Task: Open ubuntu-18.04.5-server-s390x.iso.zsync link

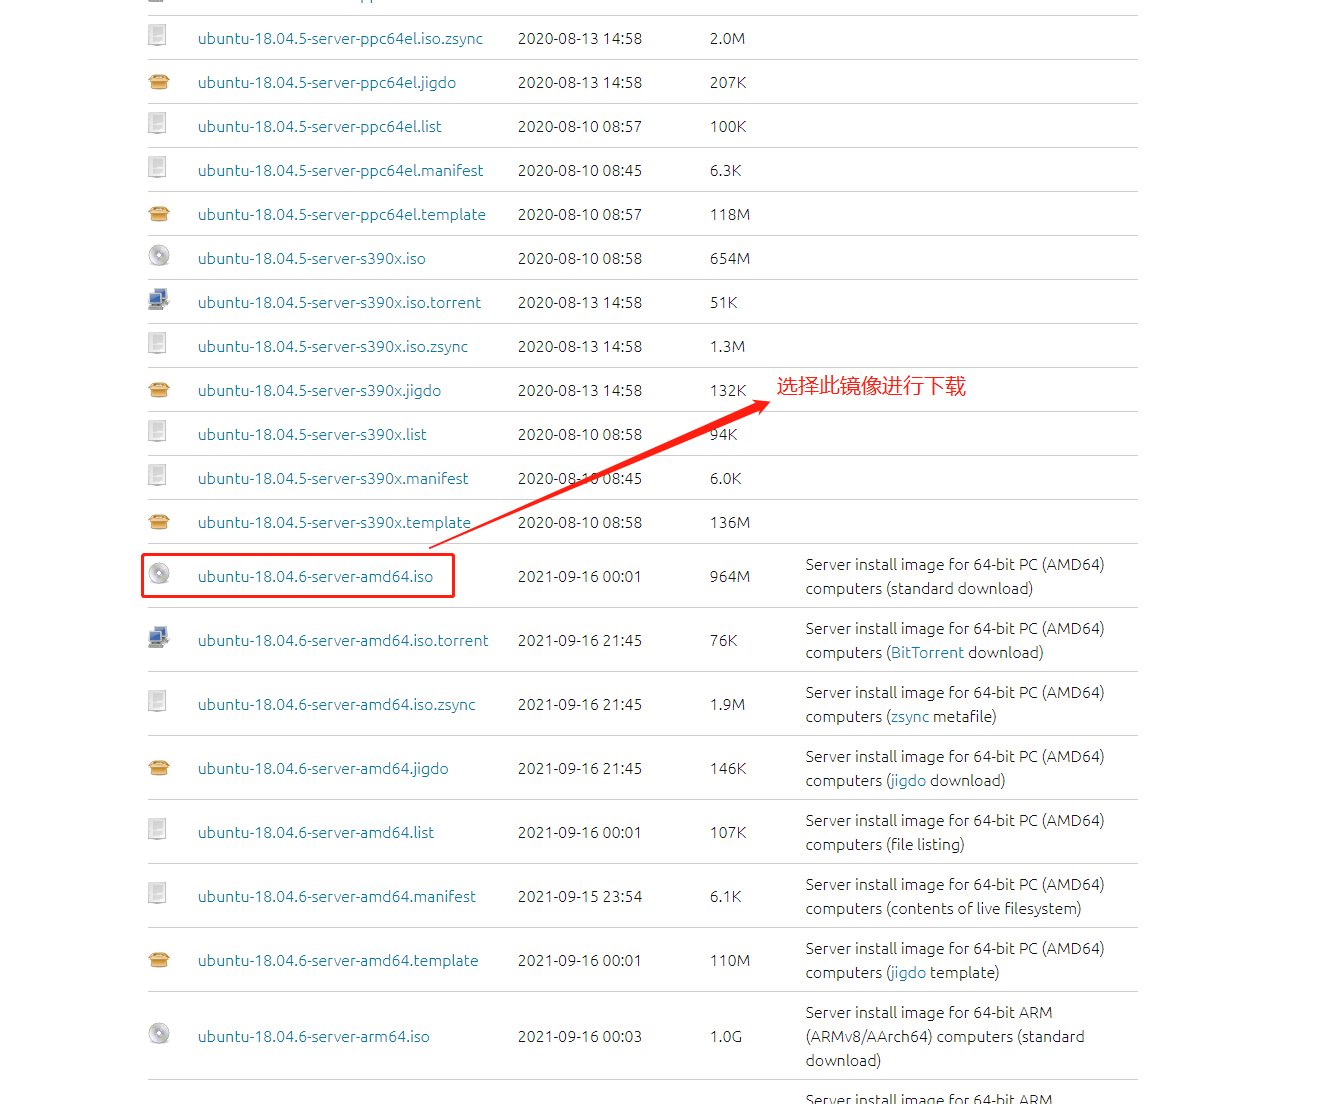Action: [x=333, y=347]
